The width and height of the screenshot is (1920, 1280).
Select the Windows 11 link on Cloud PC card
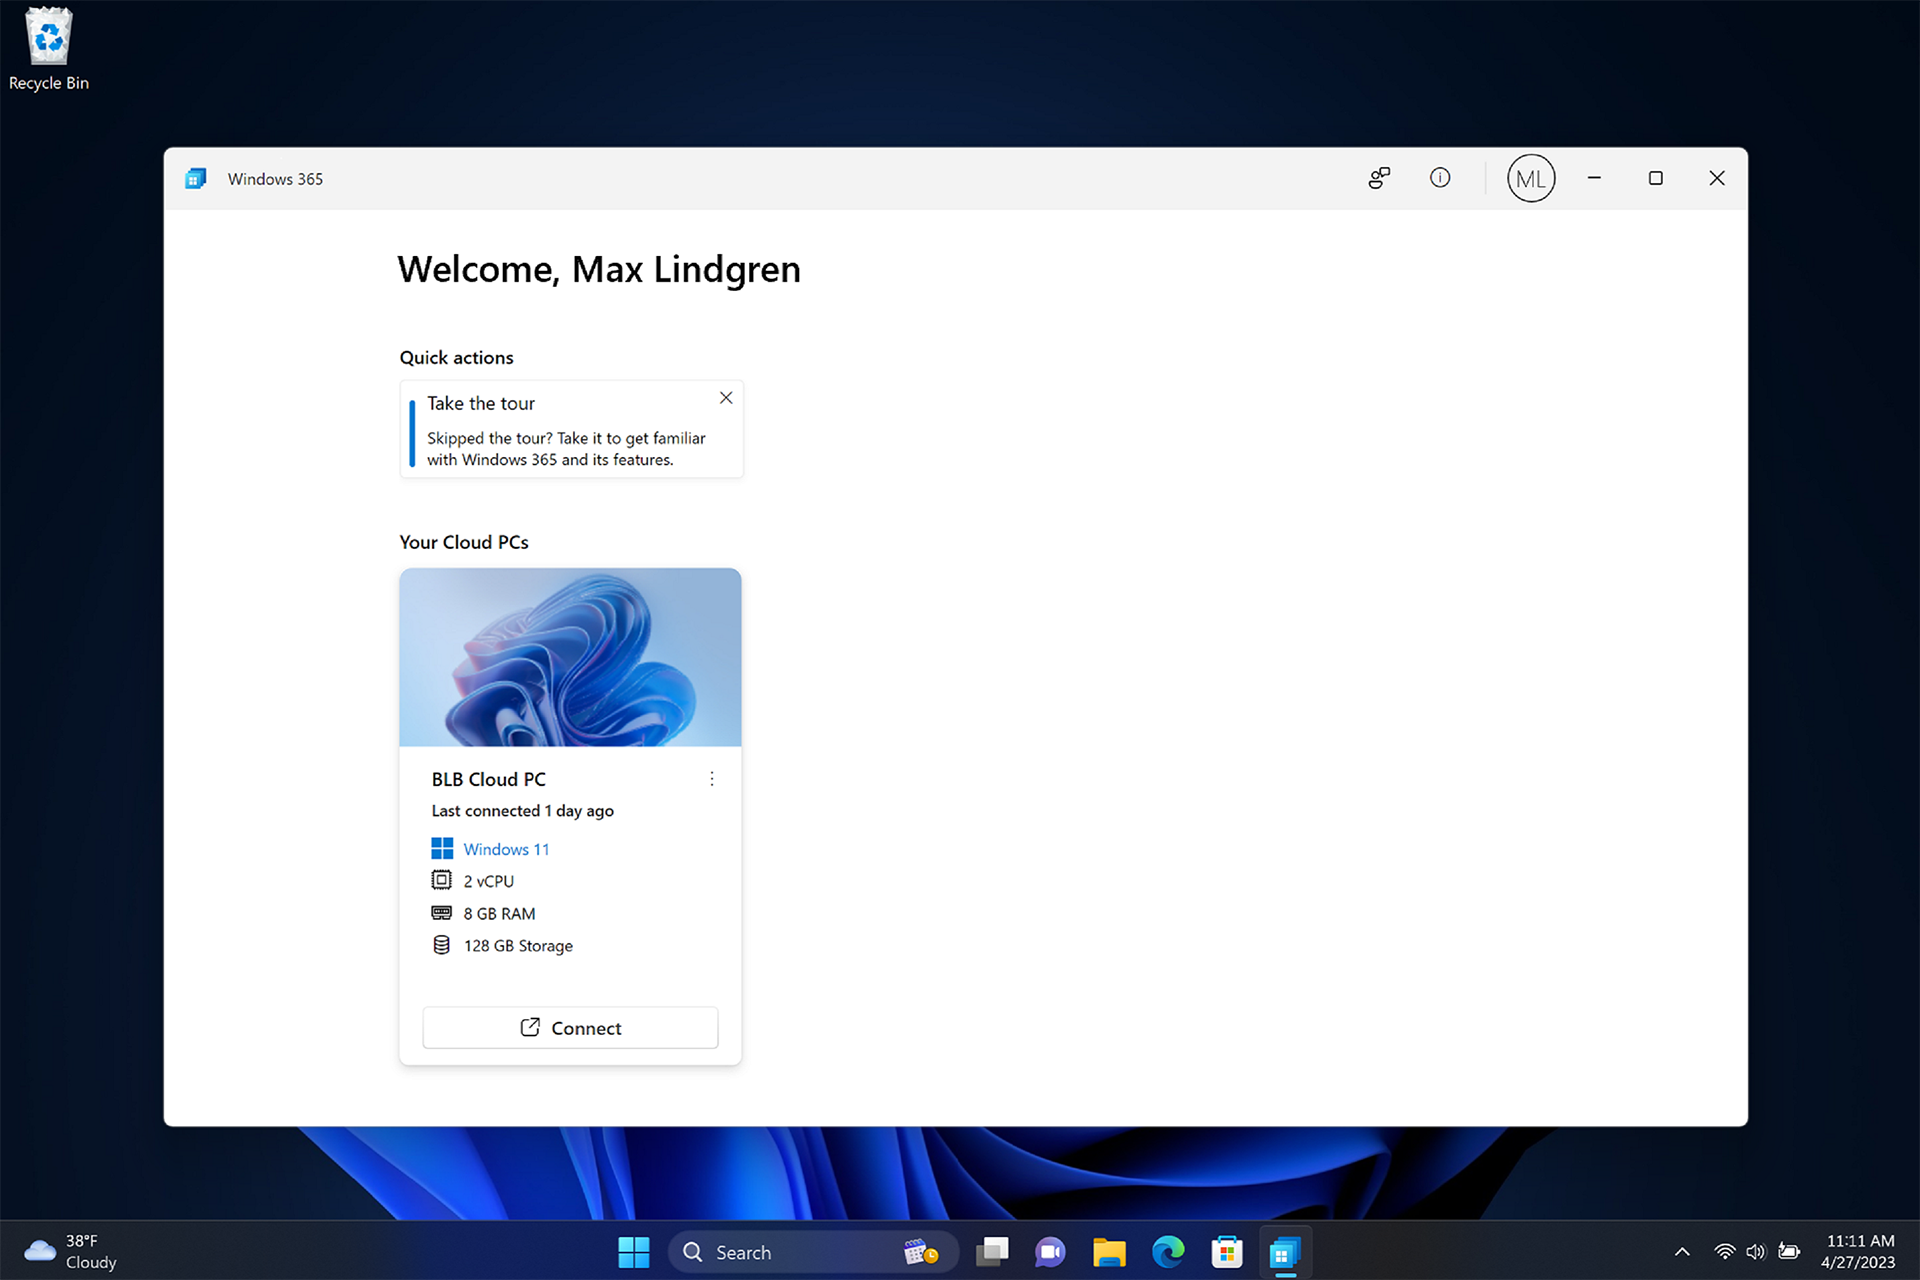click(506, 849)
